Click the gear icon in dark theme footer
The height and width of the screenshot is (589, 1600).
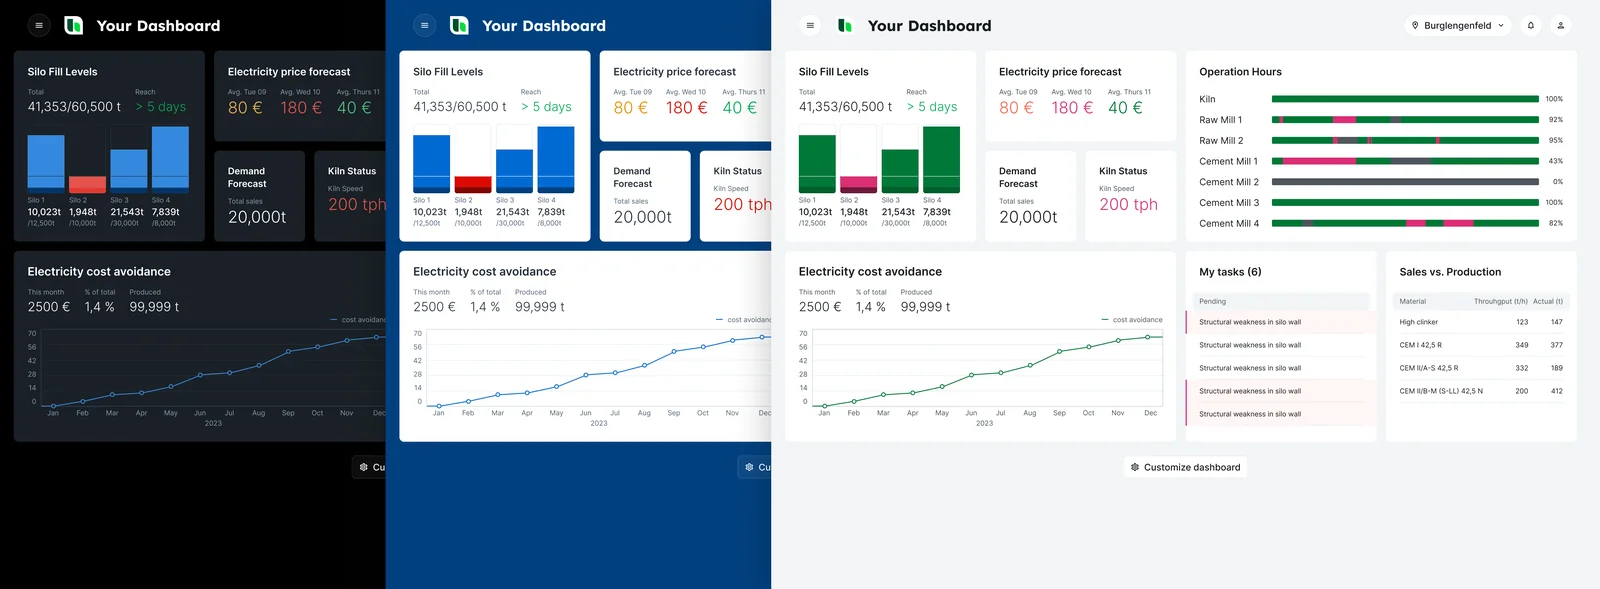(364, 467)
